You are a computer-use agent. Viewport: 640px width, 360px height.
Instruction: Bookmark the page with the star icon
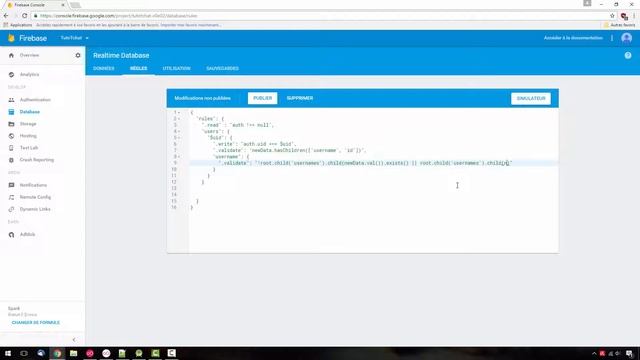(x=612, y=16)
